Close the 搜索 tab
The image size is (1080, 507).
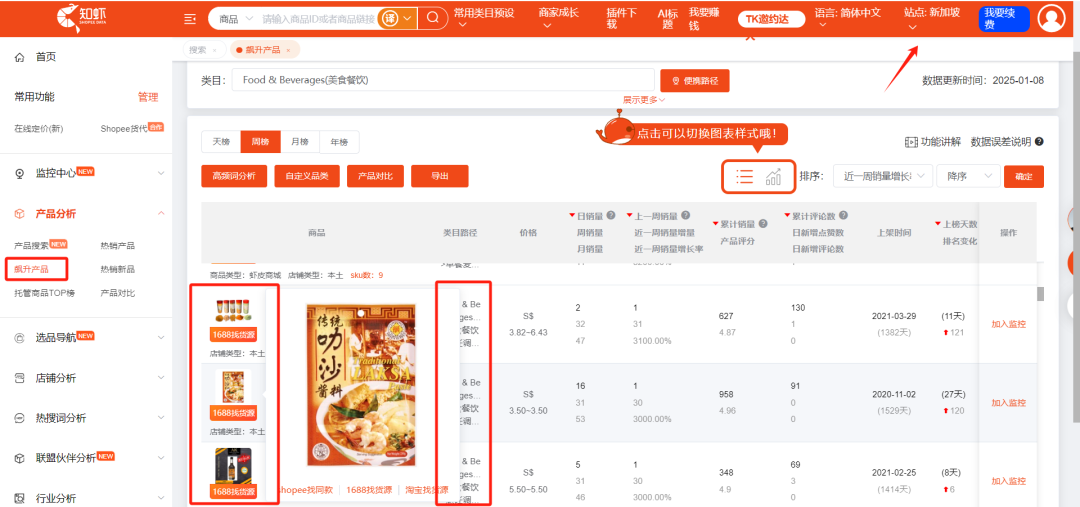[214, 50]
